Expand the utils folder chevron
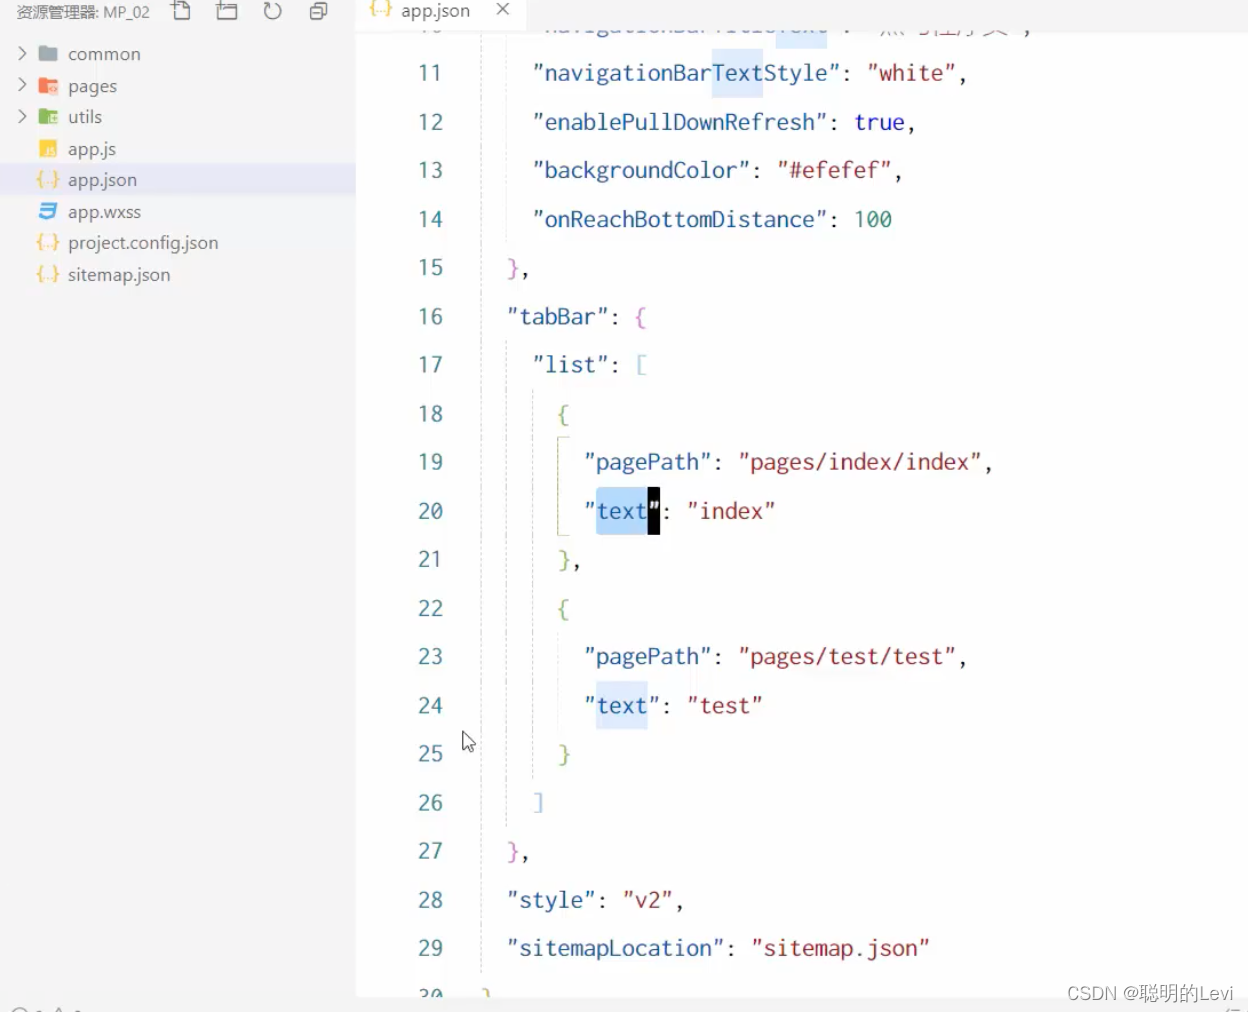Viewport: 1248px width, 1012px height. (22, 116)
